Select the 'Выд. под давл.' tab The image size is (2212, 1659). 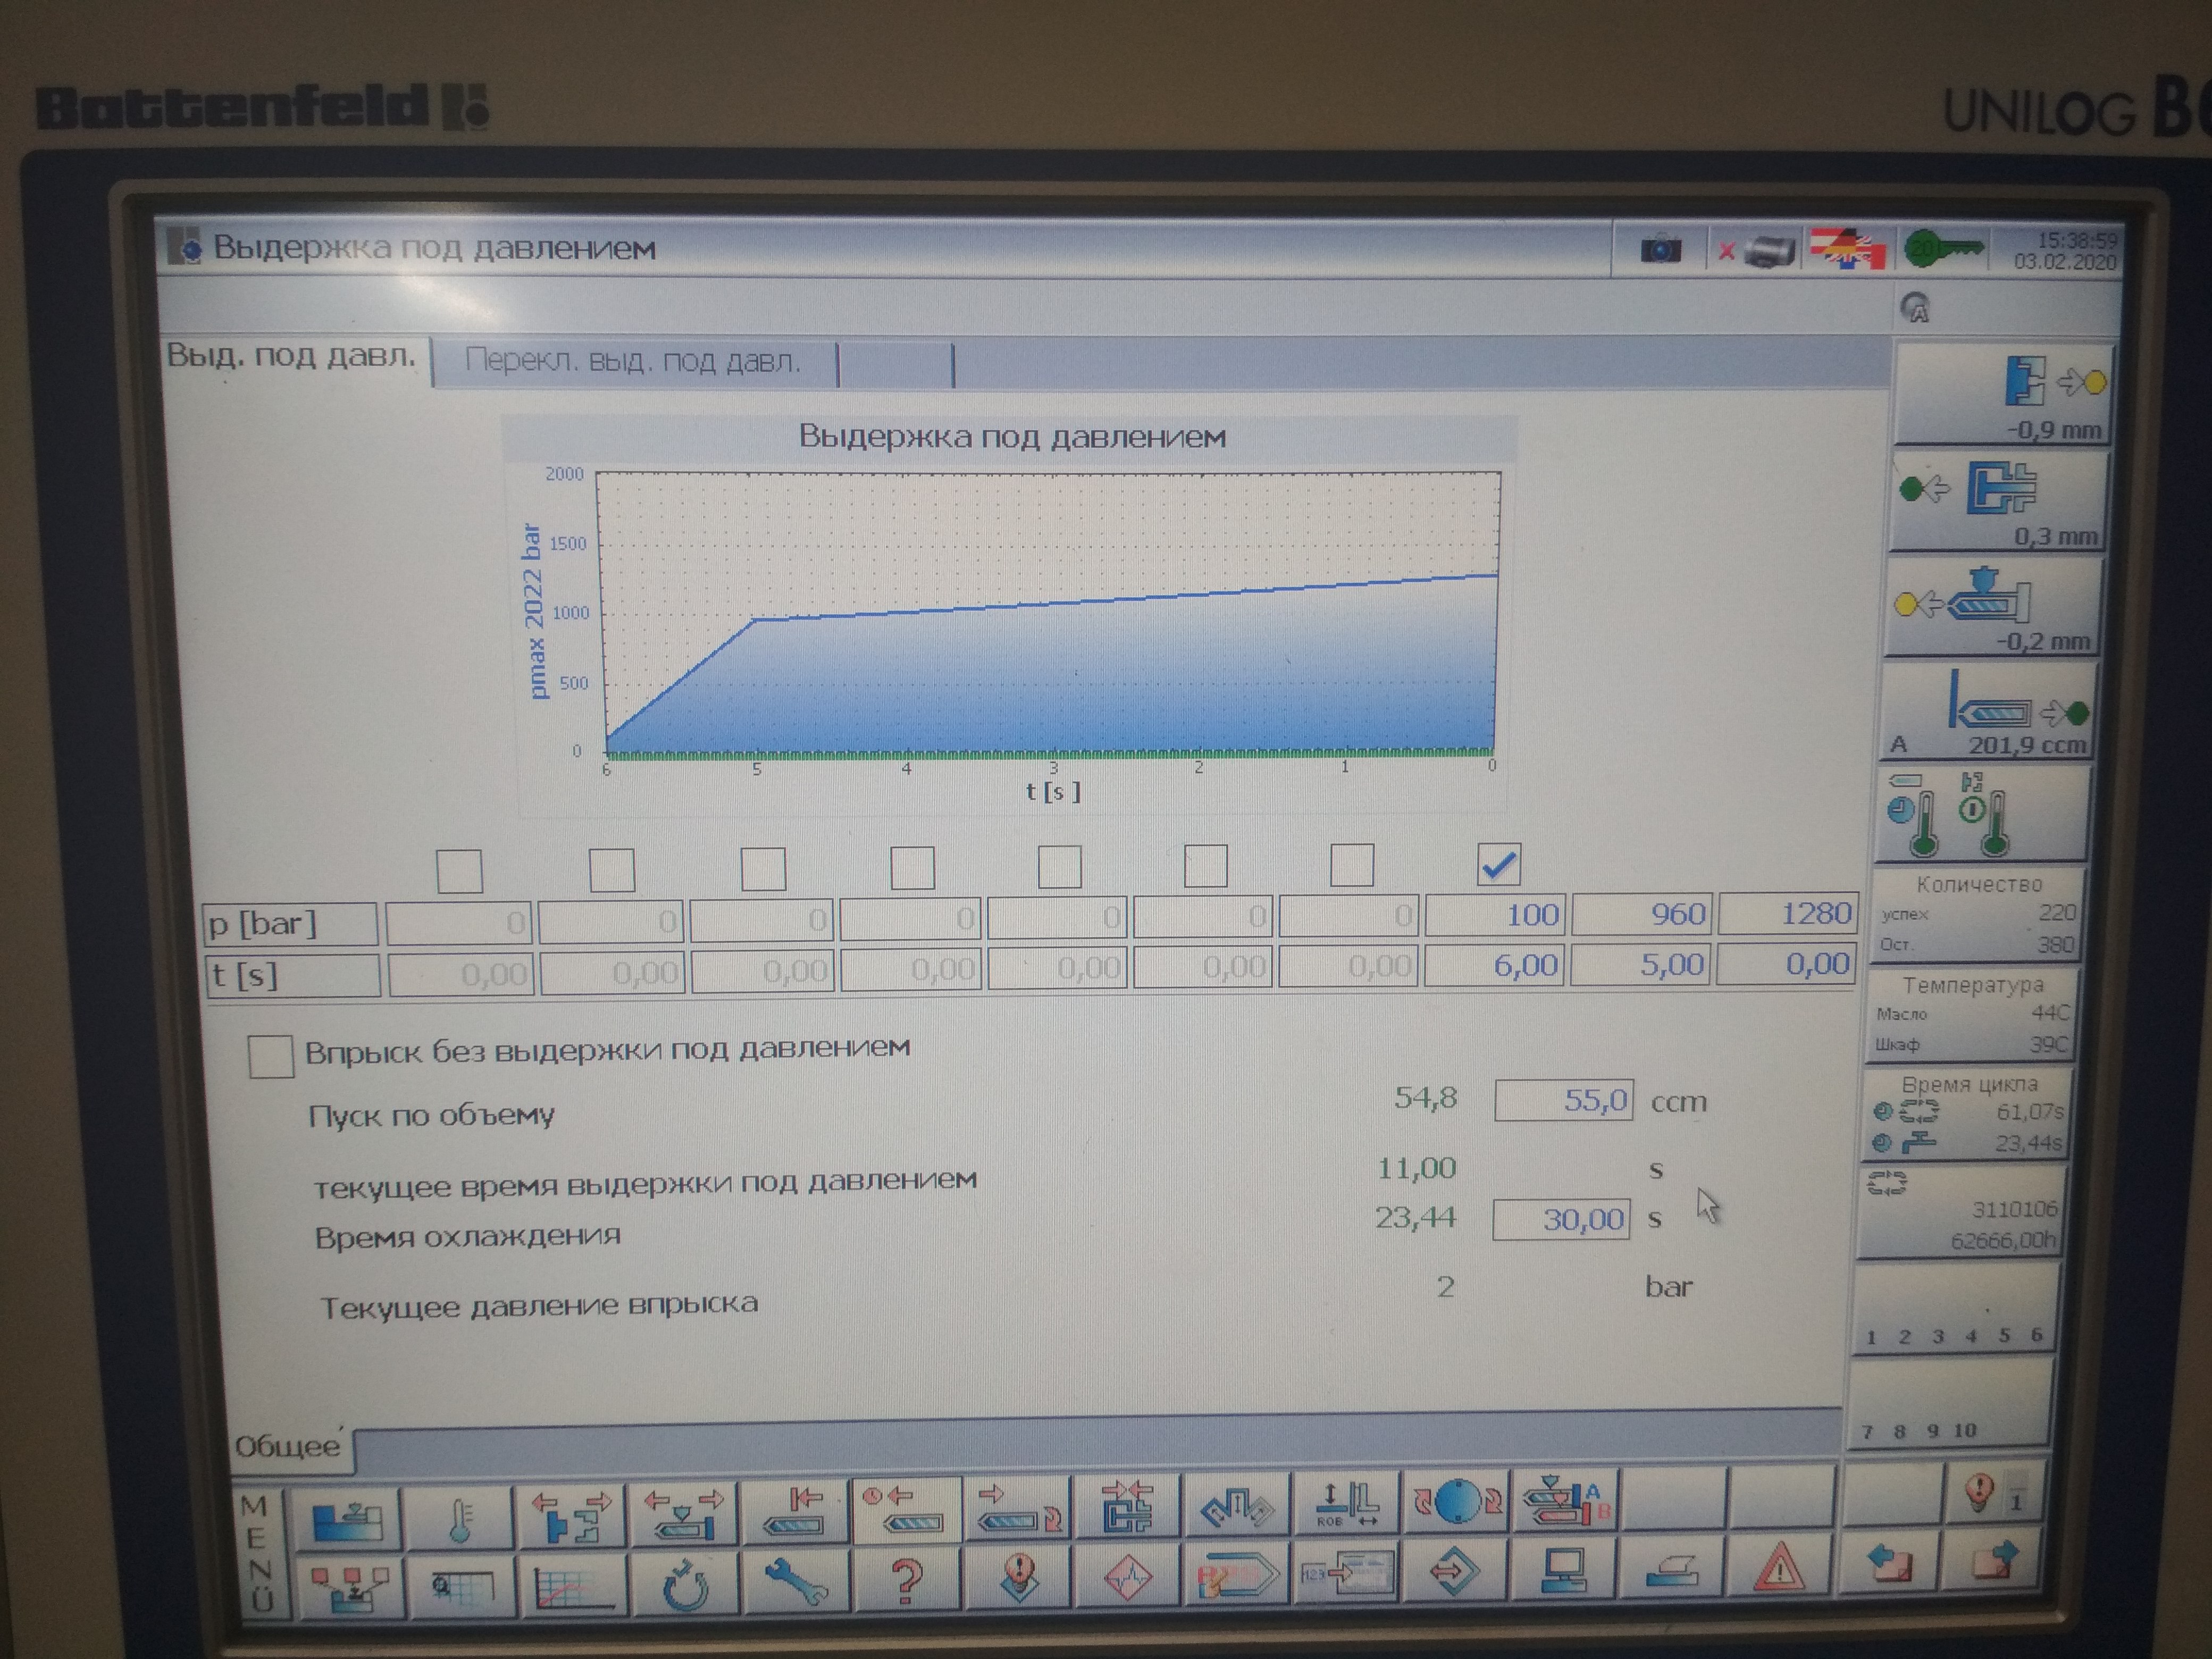click(290, 357)
